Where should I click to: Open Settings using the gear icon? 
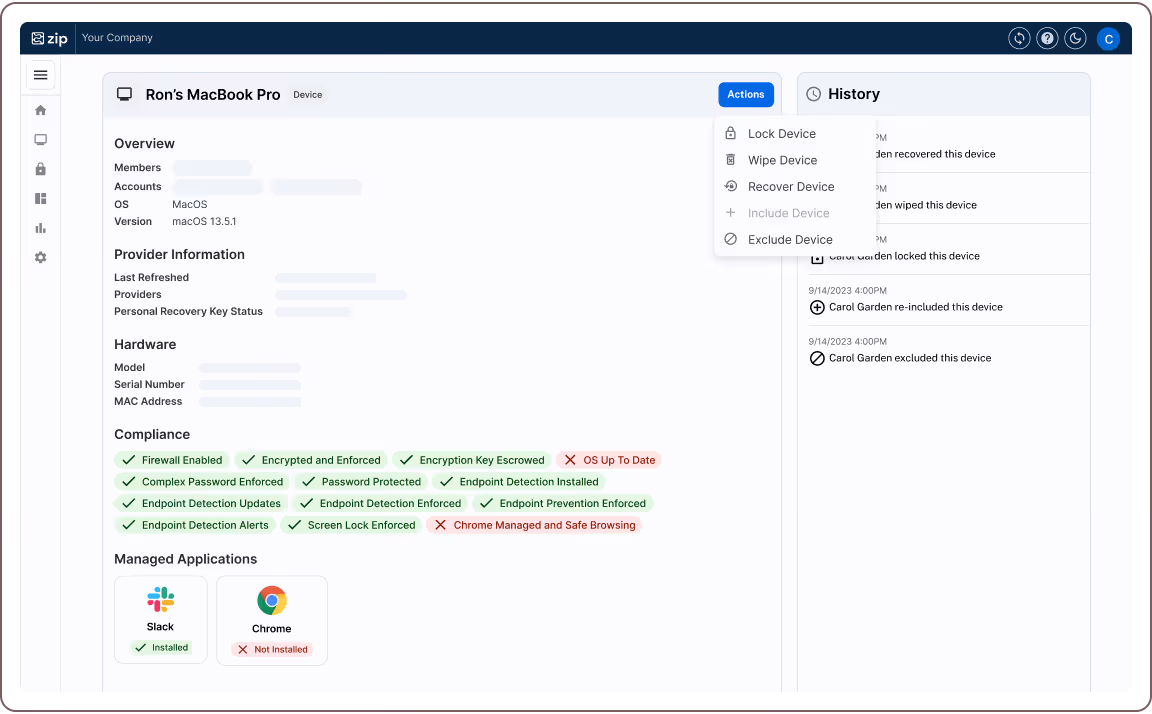(x=40, y=257)
